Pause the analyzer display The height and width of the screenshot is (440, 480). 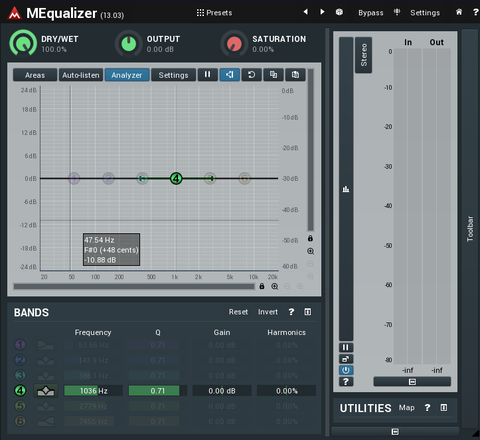point(207,75)
